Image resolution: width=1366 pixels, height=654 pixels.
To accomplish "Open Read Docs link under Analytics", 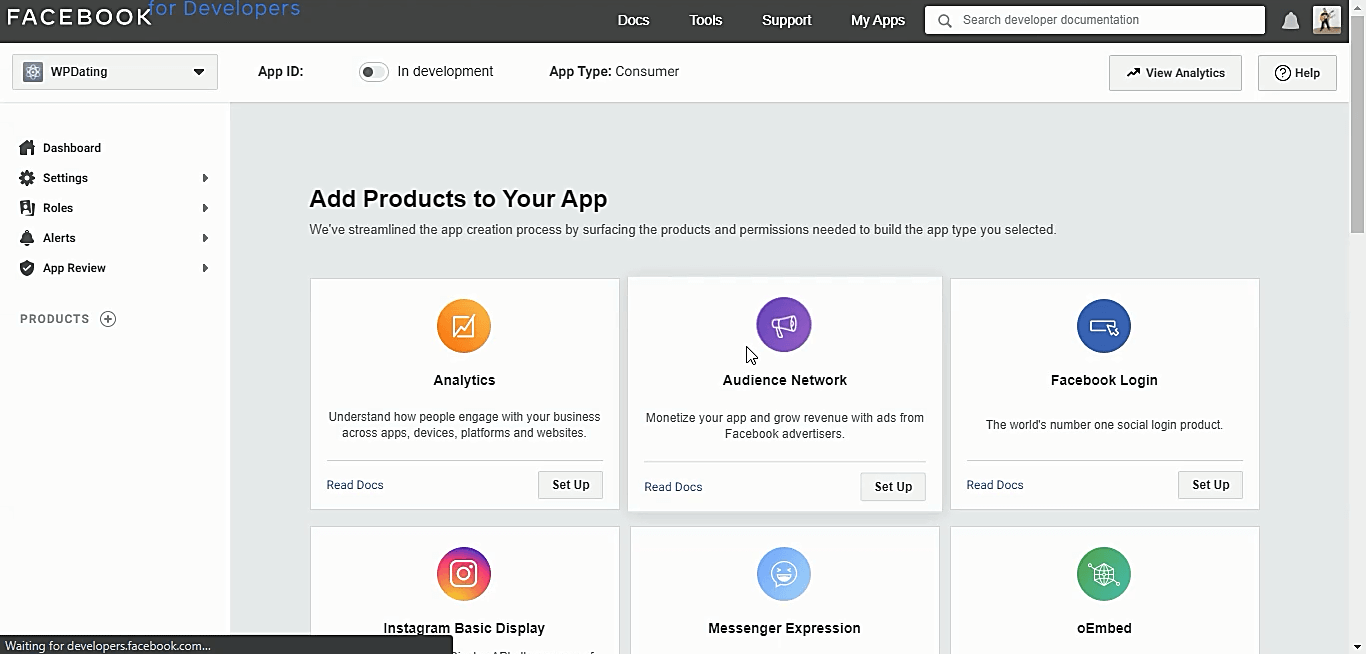I will point(355,485).
